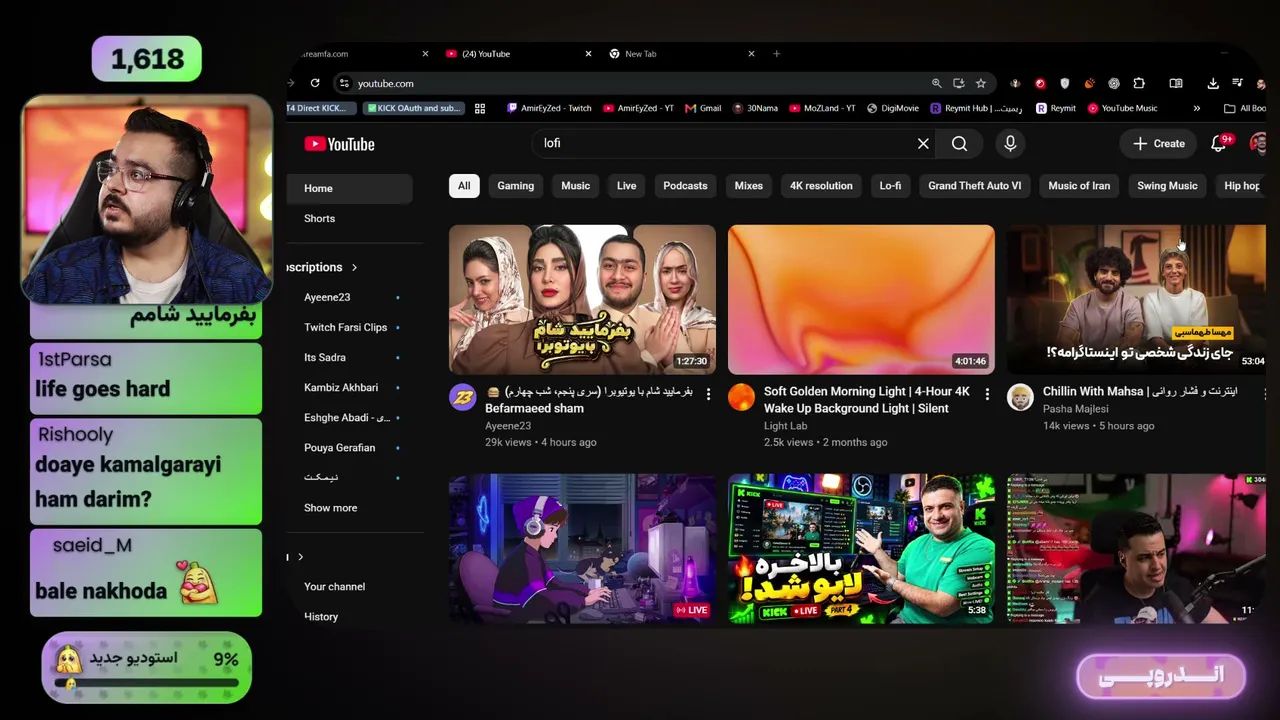Image resolution: width=1280 pixels, height=720 pixels.
Task: Go to Home in the sidebar
Action: [349, 189]
